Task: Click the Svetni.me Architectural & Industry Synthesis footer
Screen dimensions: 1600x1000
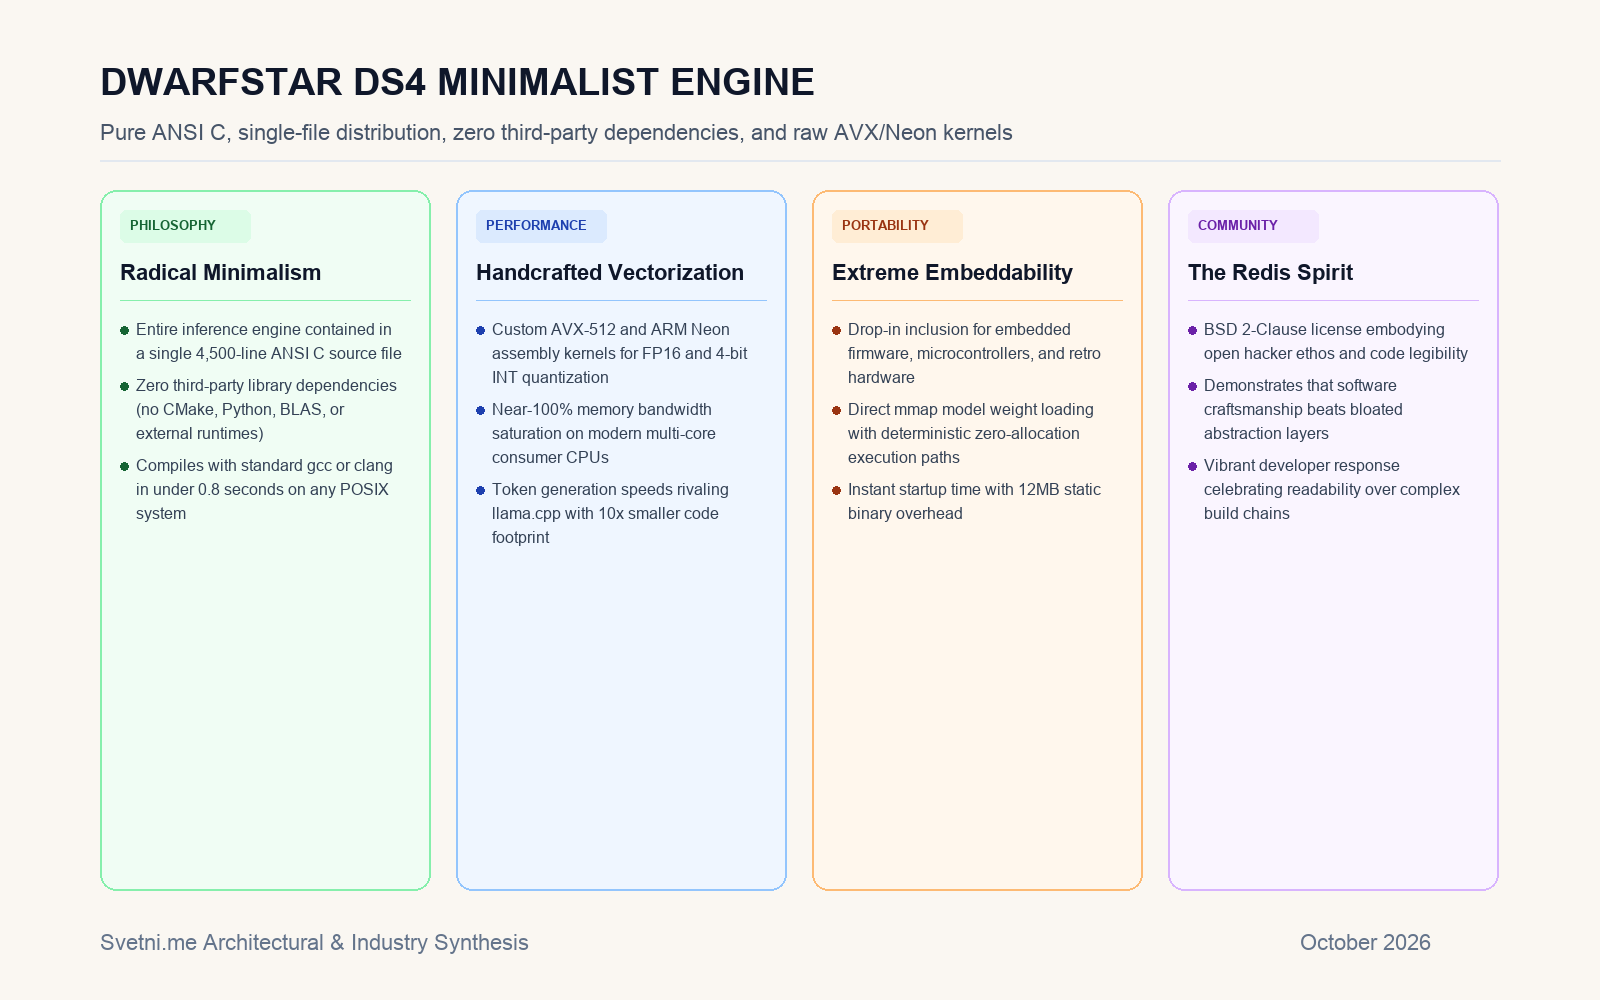Action: click(x=314, y=942)
